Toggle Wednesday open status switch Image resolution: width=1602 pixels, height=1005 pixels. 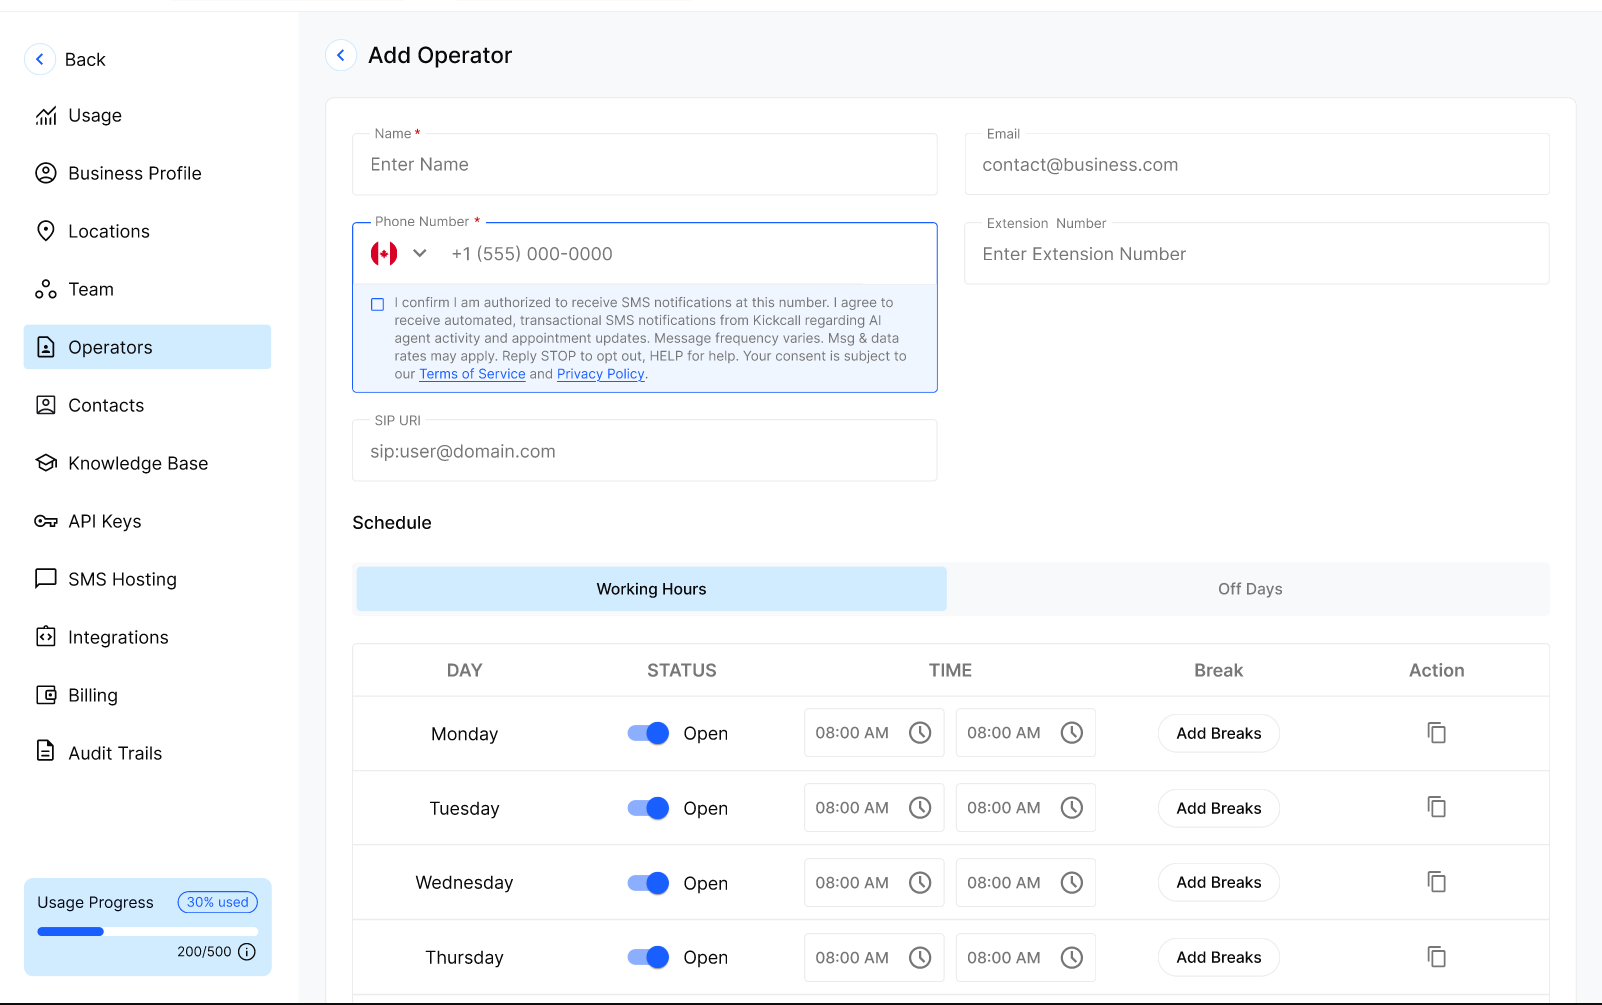[x=648, y=883]
